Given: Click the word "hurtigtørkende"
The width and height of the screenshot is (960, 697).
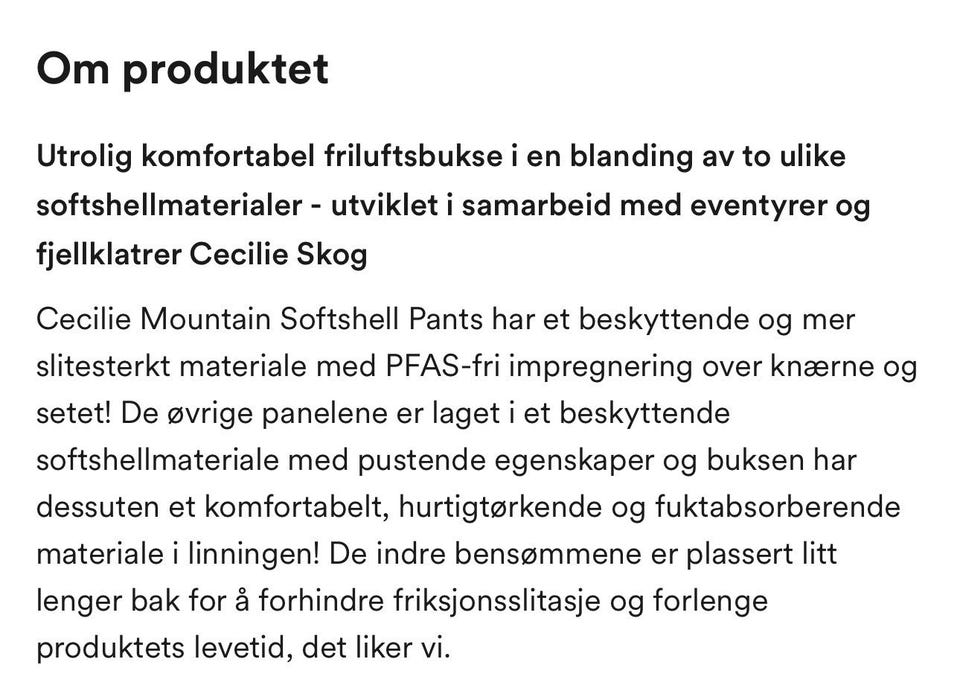Looking at the screenshot, I should tap(500, 508).
